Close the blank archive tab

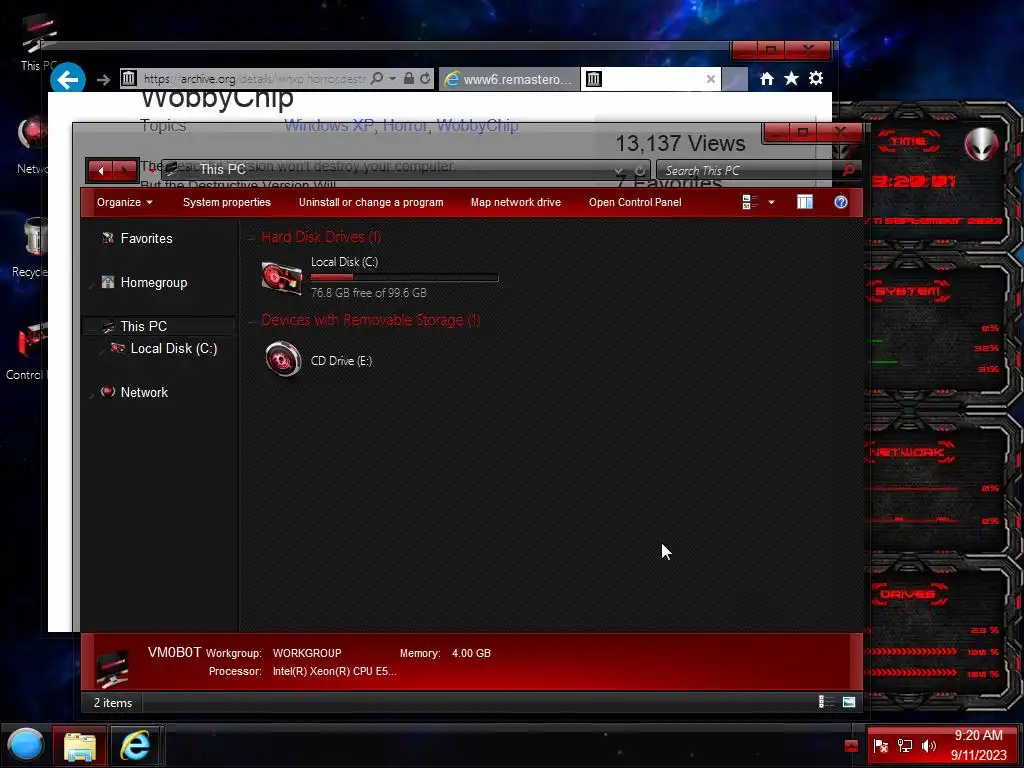pyautogui.click(x=711, y=79)
